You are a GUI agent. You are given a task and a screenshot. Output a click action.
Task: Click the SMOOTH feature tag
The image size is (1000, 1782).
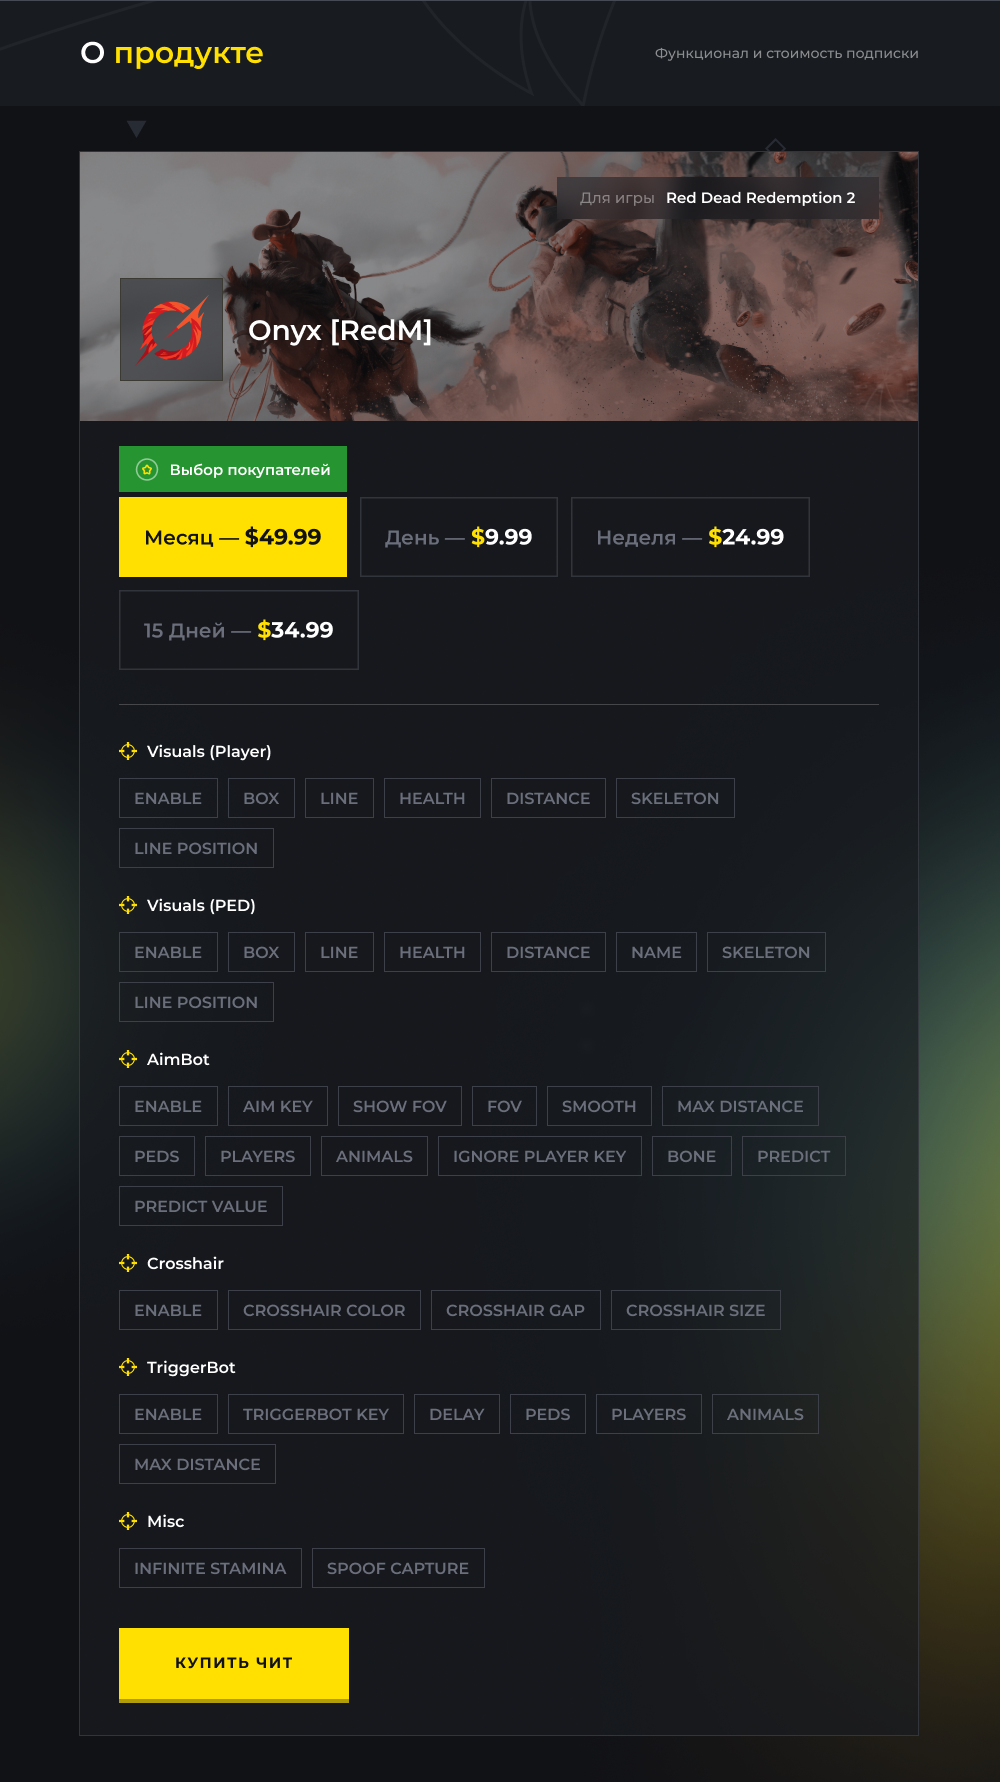point(599,1106)
